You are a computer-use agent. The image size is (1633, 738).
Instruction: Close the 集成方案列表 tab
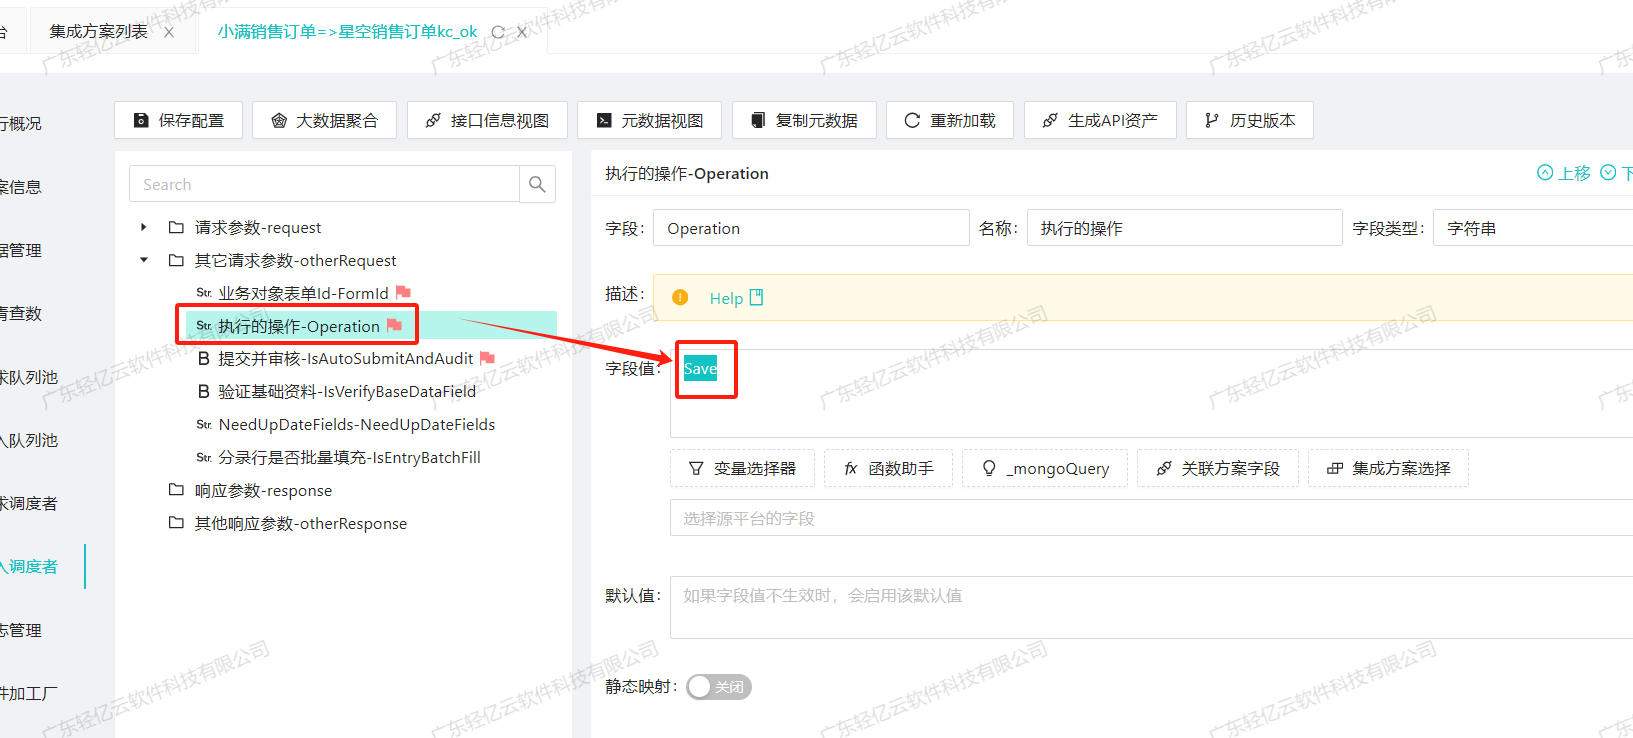(169, 32)
